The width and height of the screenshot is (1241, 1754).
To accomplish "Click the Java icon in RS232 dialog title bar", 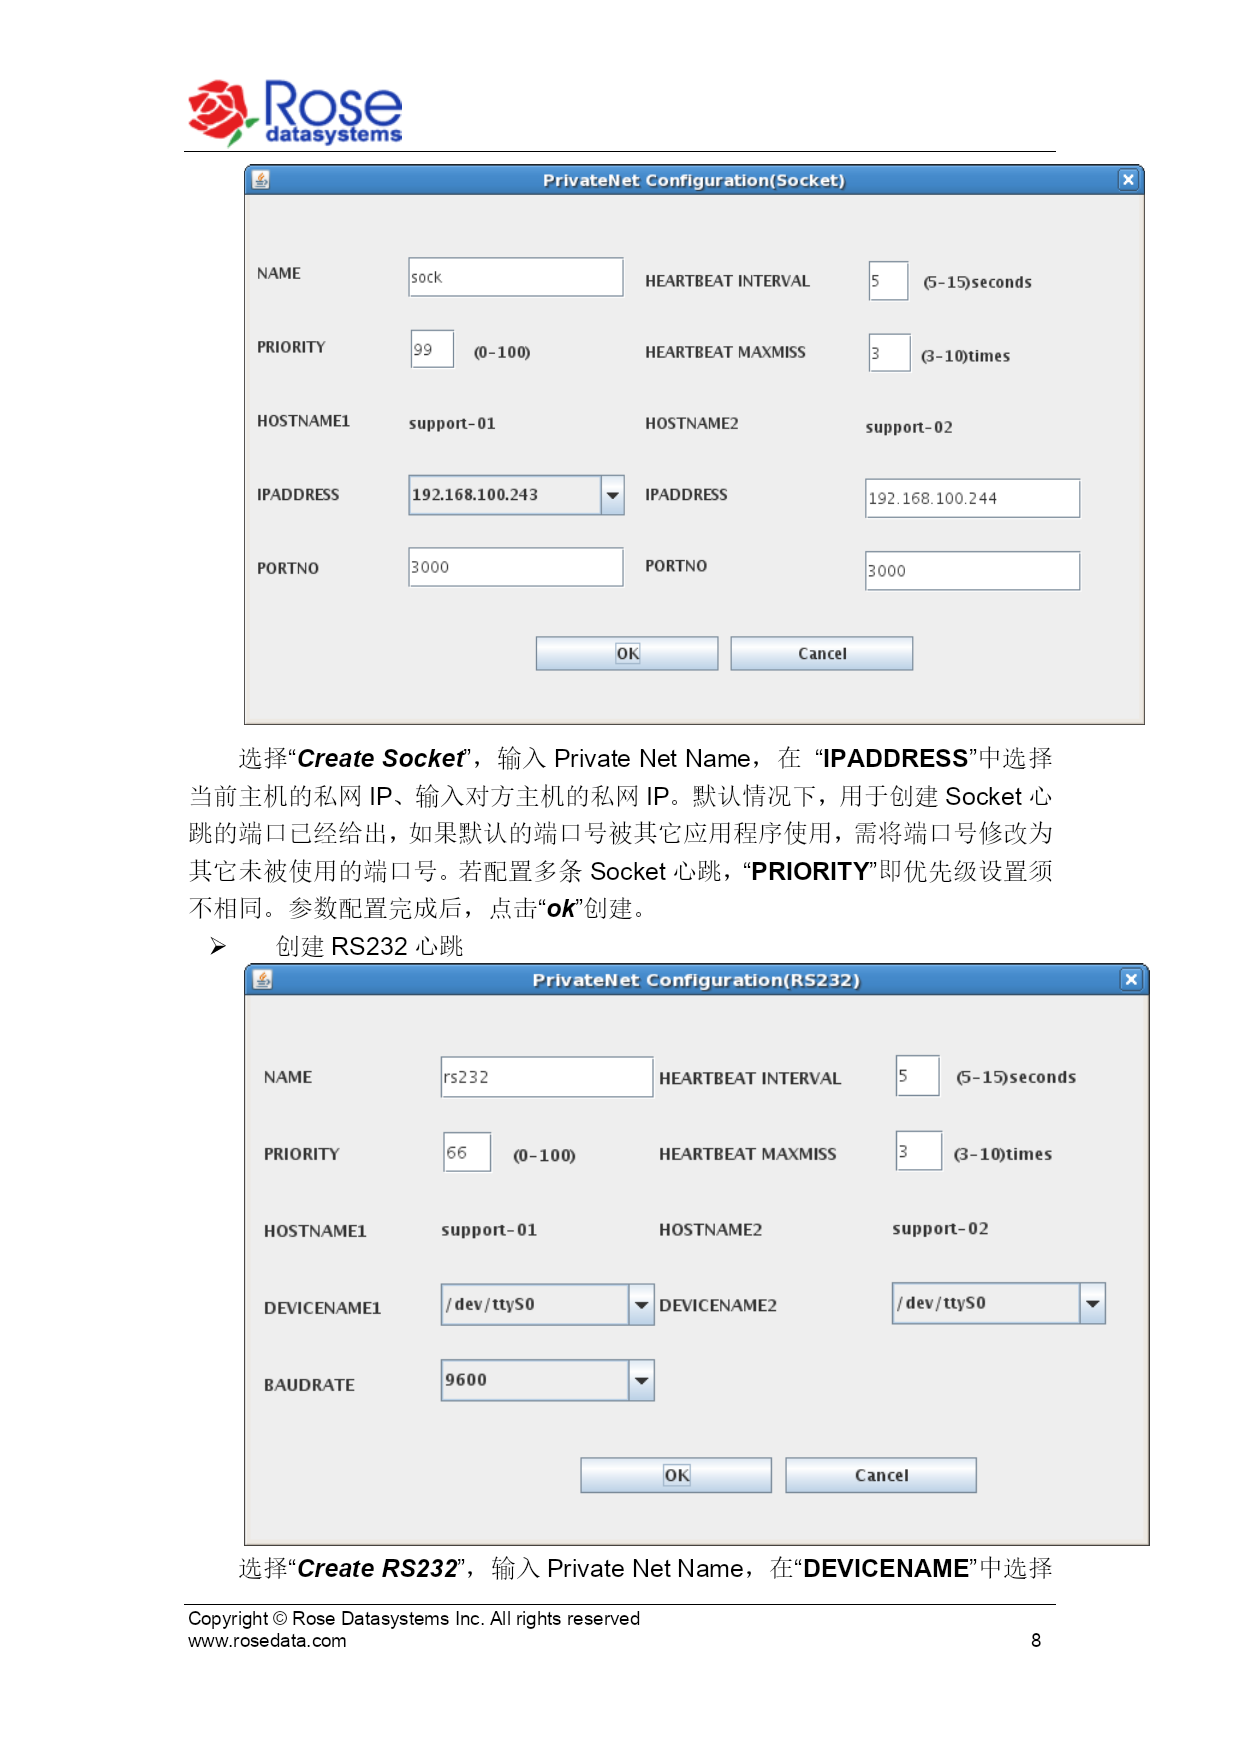I will pos(263,979).
